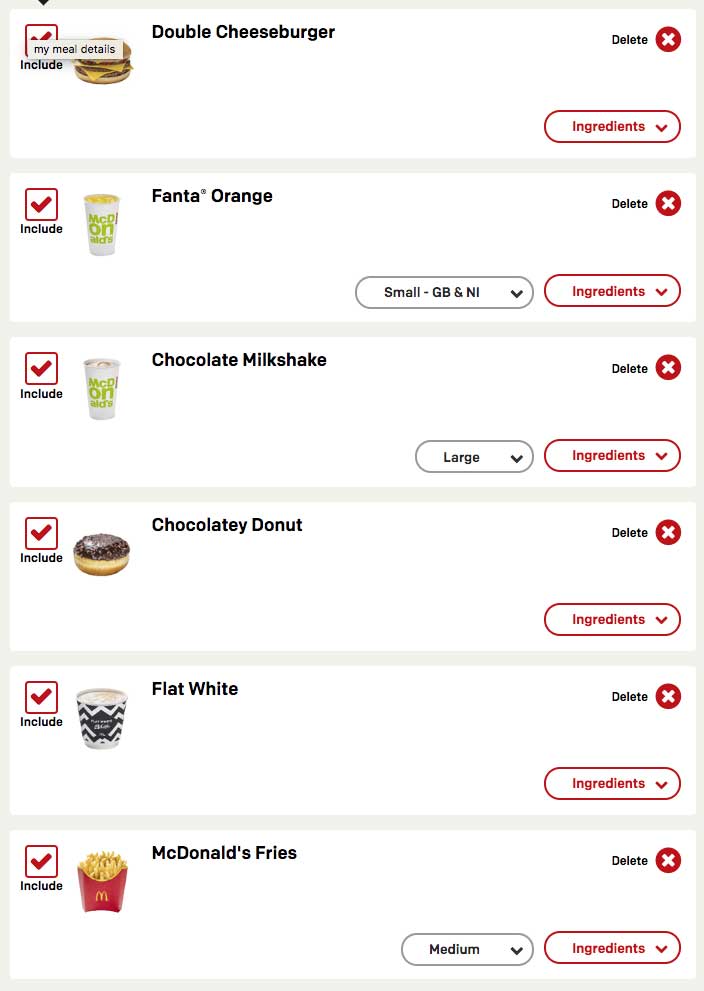Image resolution: width=704 pixels, height=991 pixels.
Task: Uncheck Include for Fanta Orange
Action: pyautogui.click(x=41, y=205)
